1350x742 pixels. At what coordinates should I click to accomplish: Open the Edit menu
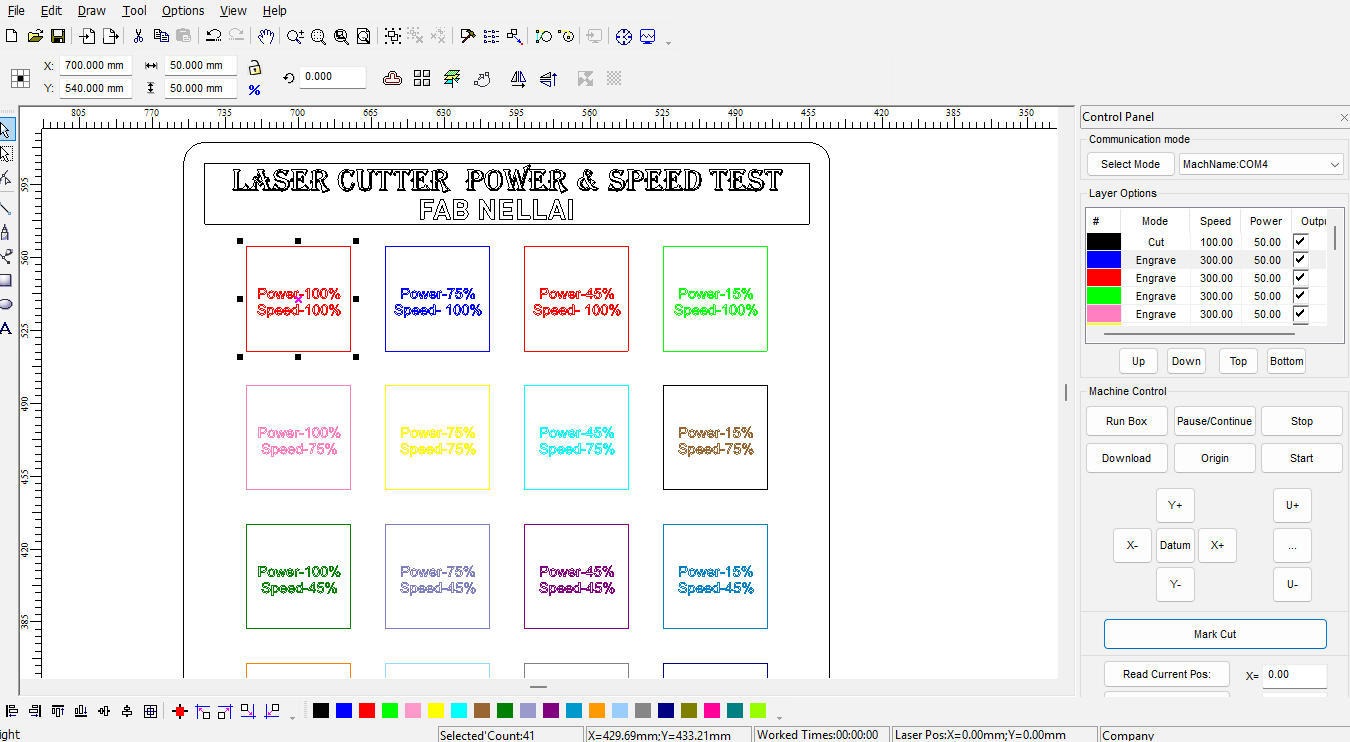click(52, 11)
